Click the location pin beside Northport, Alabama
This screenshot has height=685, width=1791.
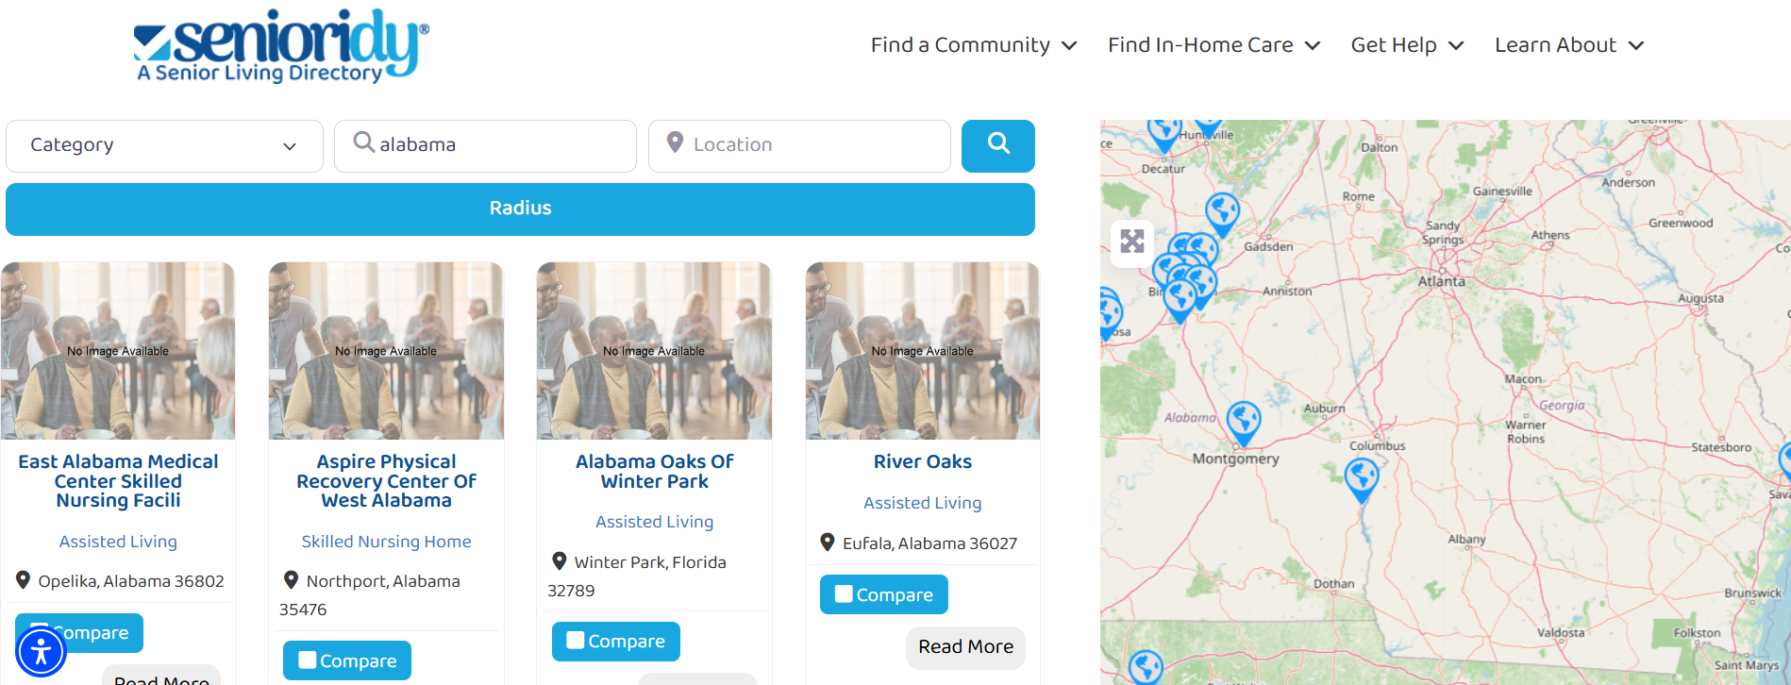click(291, 580)
